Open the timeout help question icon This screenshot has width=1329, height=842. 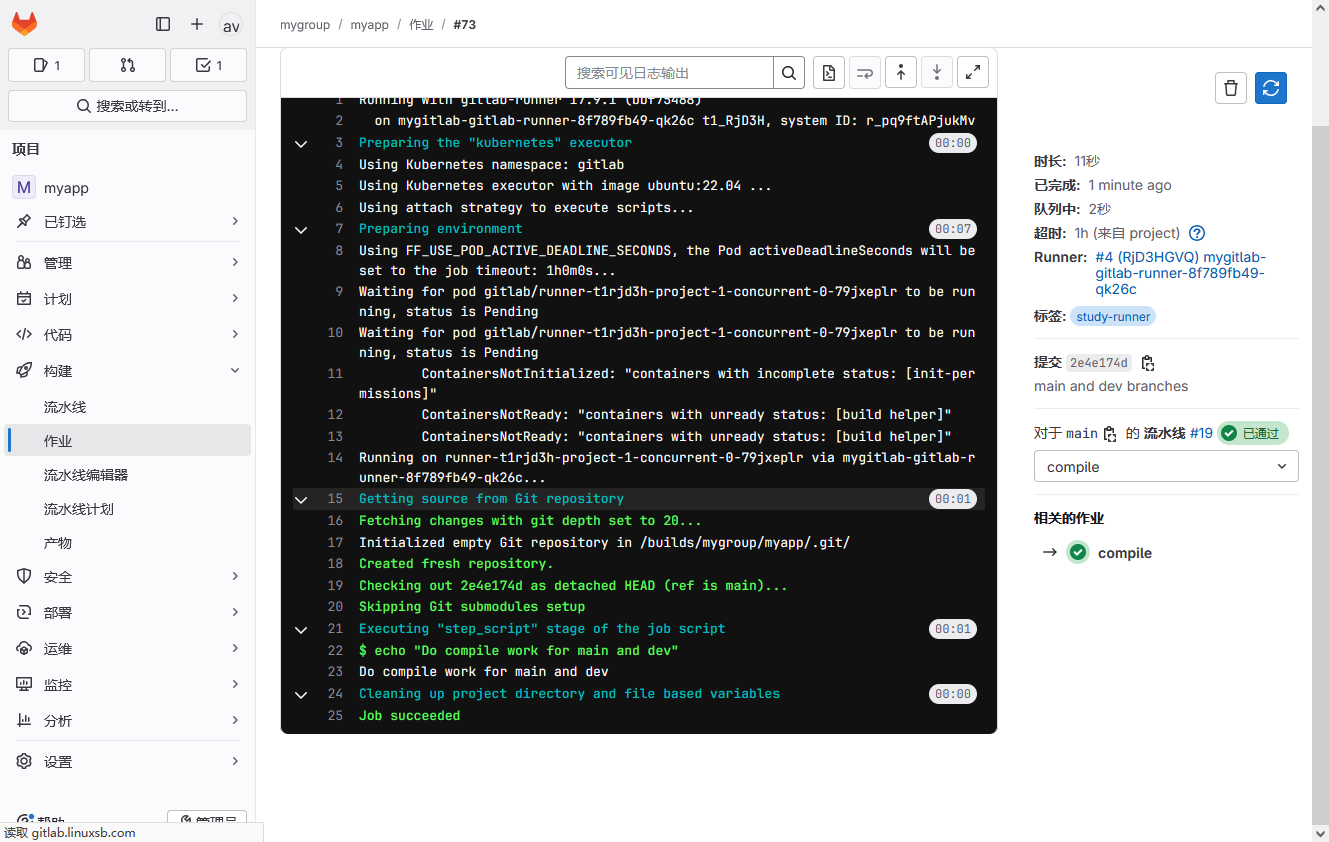click(x=1197, y=233)
